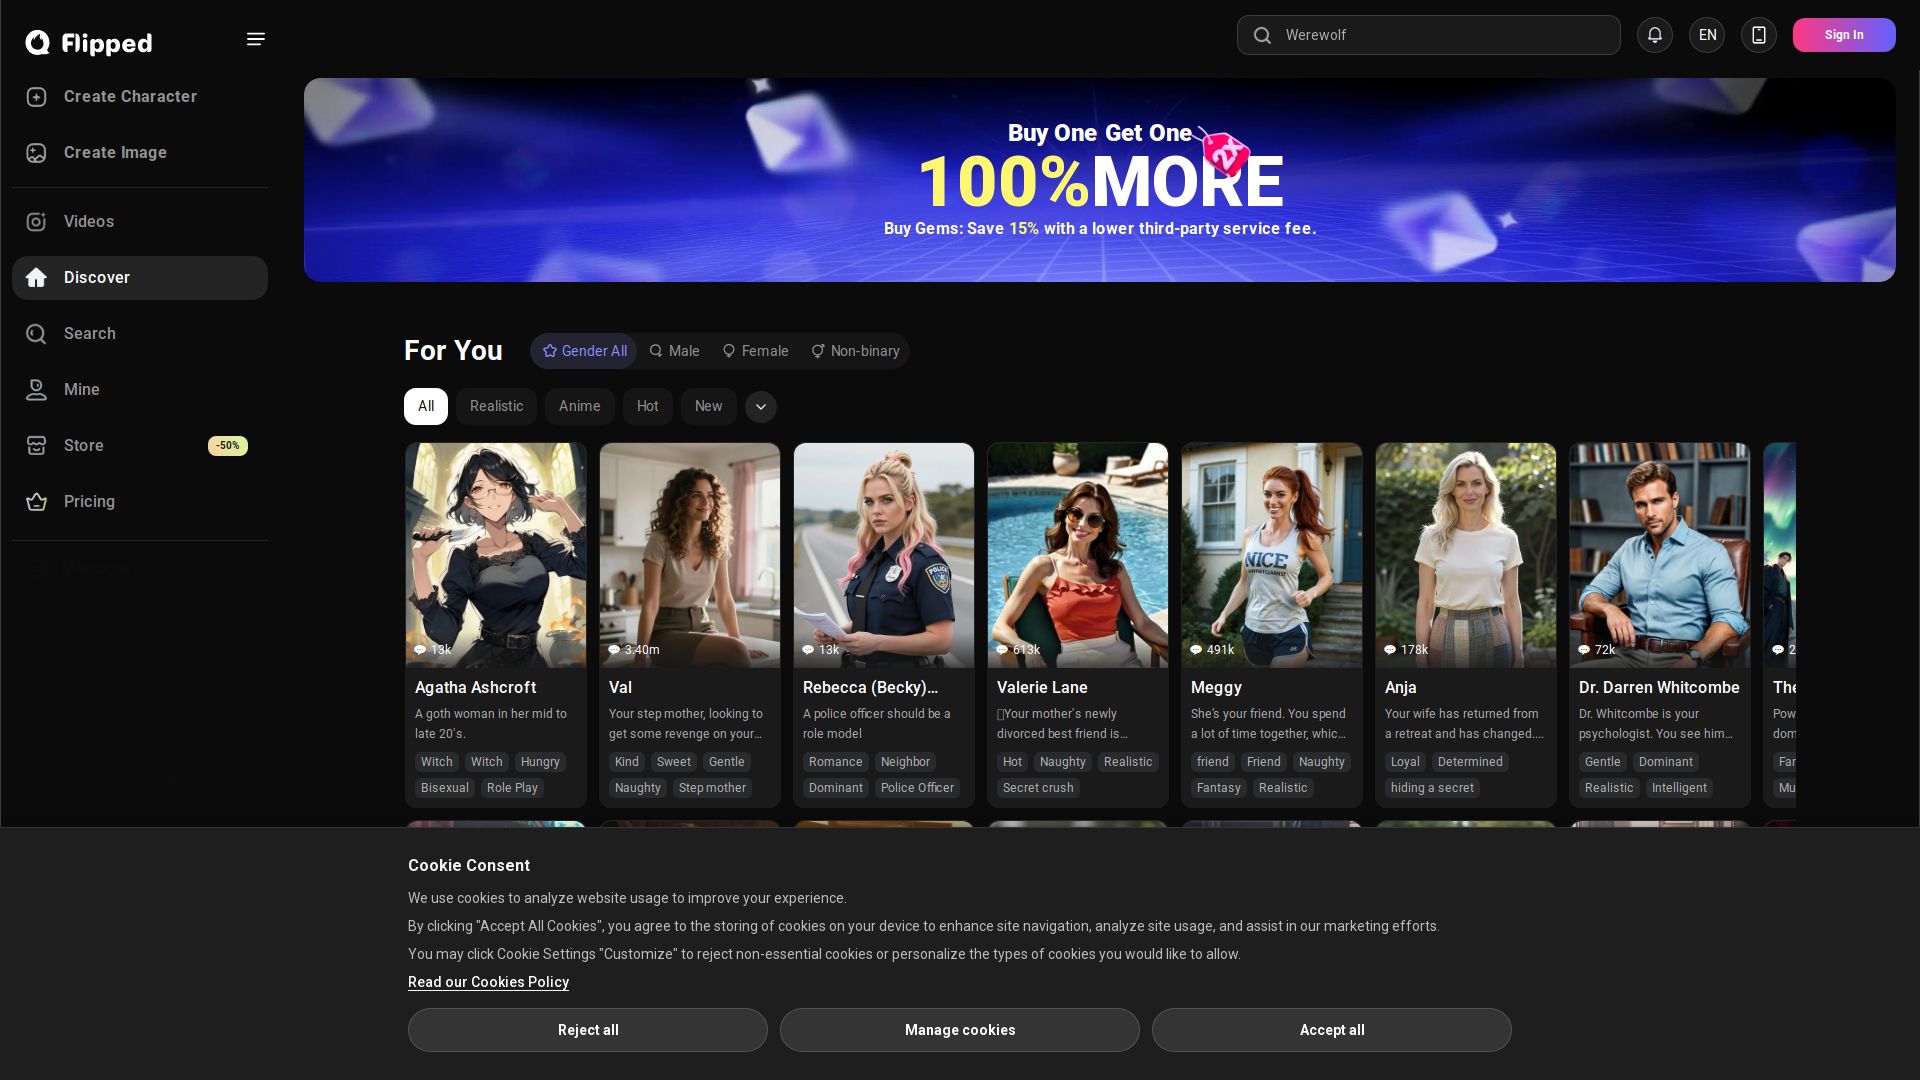Expand more category filters chevron
This screenshot has height=1080, width=1920.
pyautogui.click(x=761, y=407)
